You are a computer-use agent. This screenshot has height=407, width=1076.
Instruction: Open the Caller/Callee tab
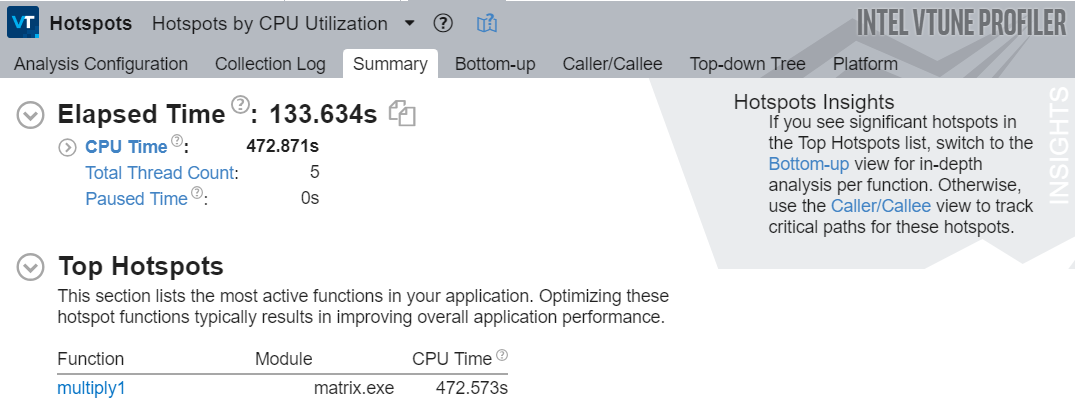coord(612,64)
